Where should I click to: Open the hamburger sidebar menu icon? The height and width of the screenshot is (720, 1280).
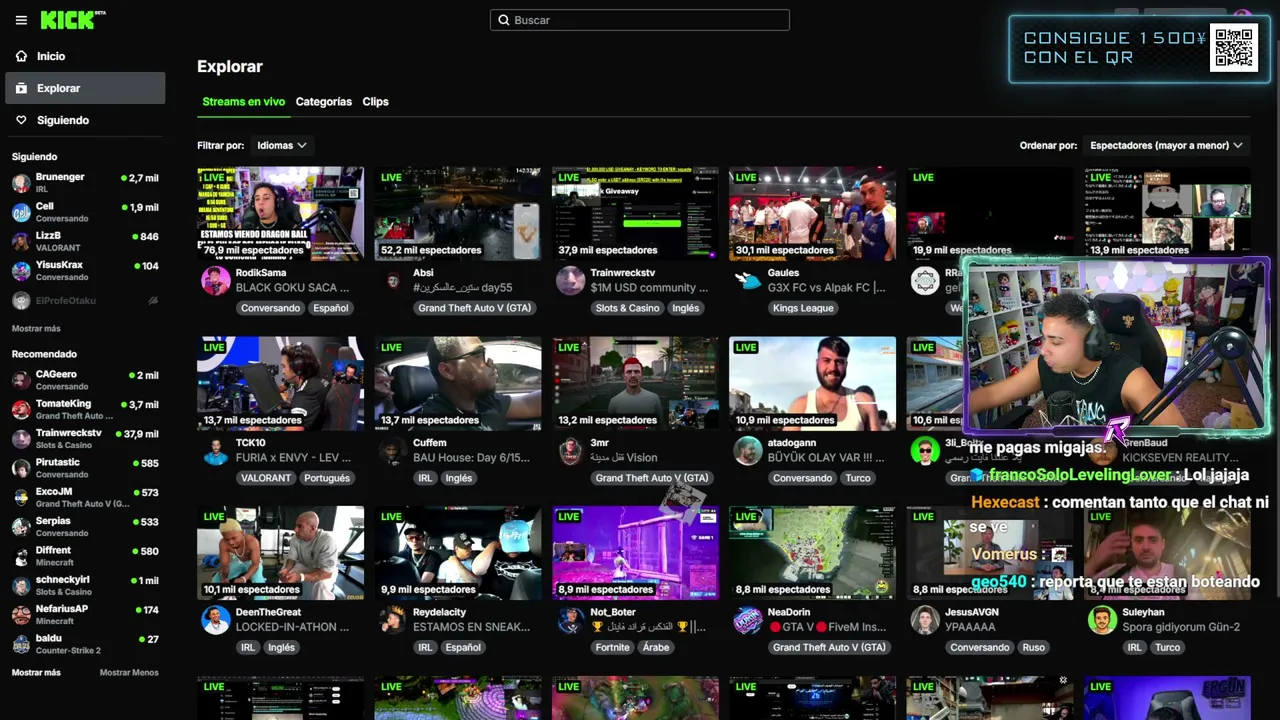tap(21, 20)
